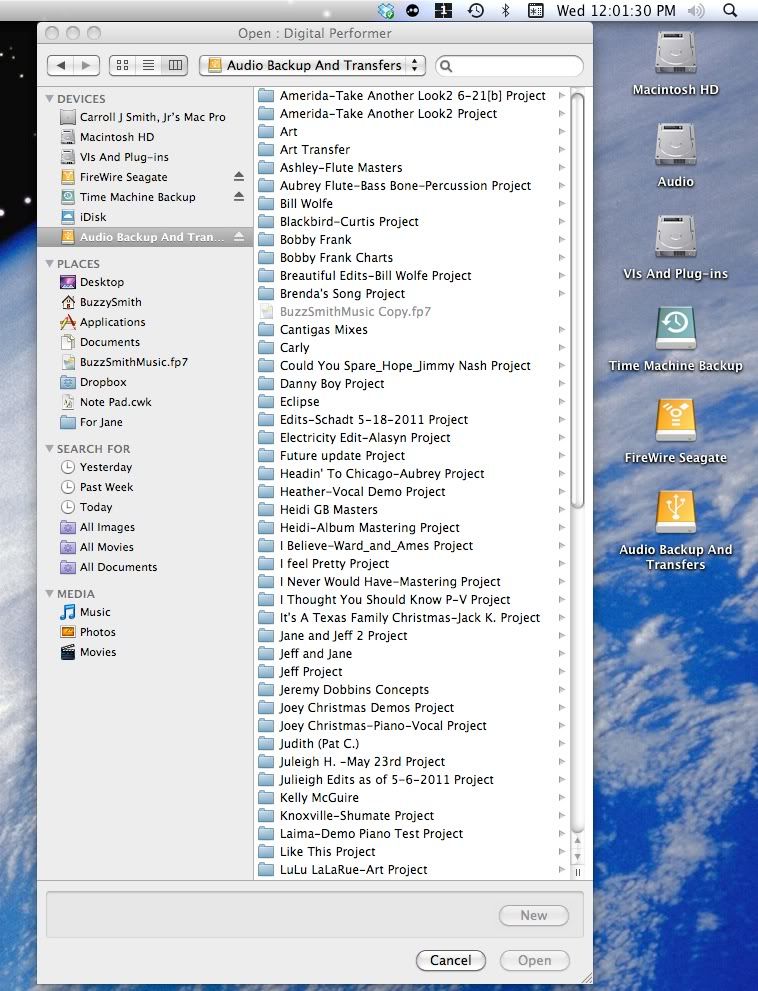Click the scroll down arrow
This screenshot has width=758, height=991.
577,857
